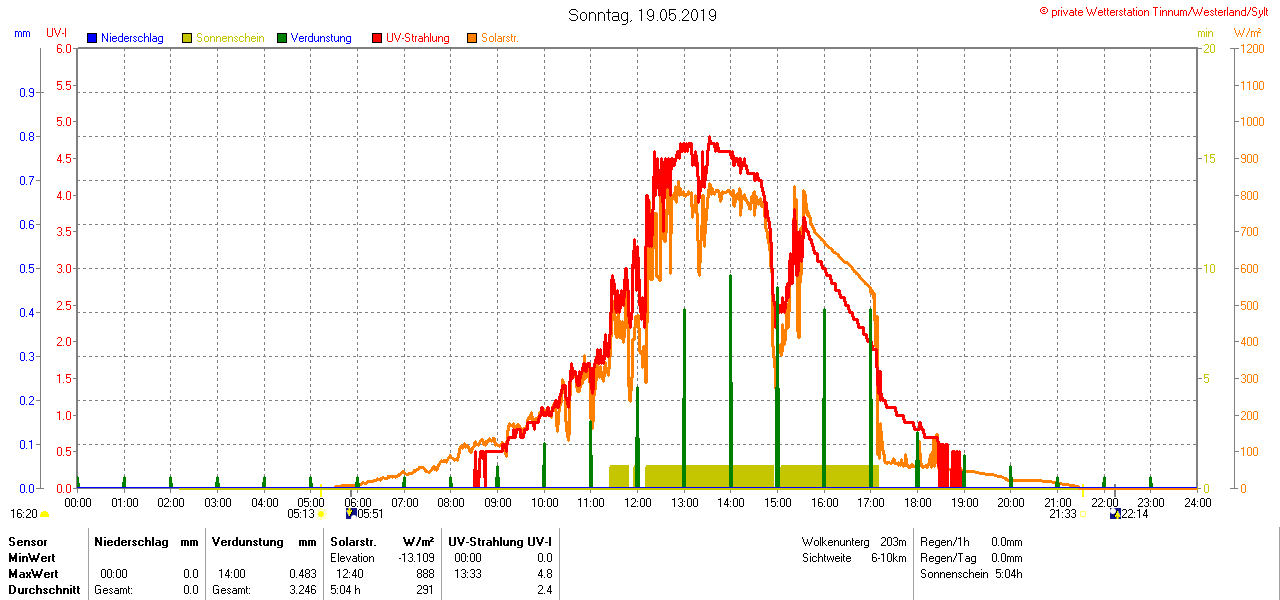Click the yellow sun icon beside 16:20
Viewport: 1280px width, 600px height.
pos(44,514)
